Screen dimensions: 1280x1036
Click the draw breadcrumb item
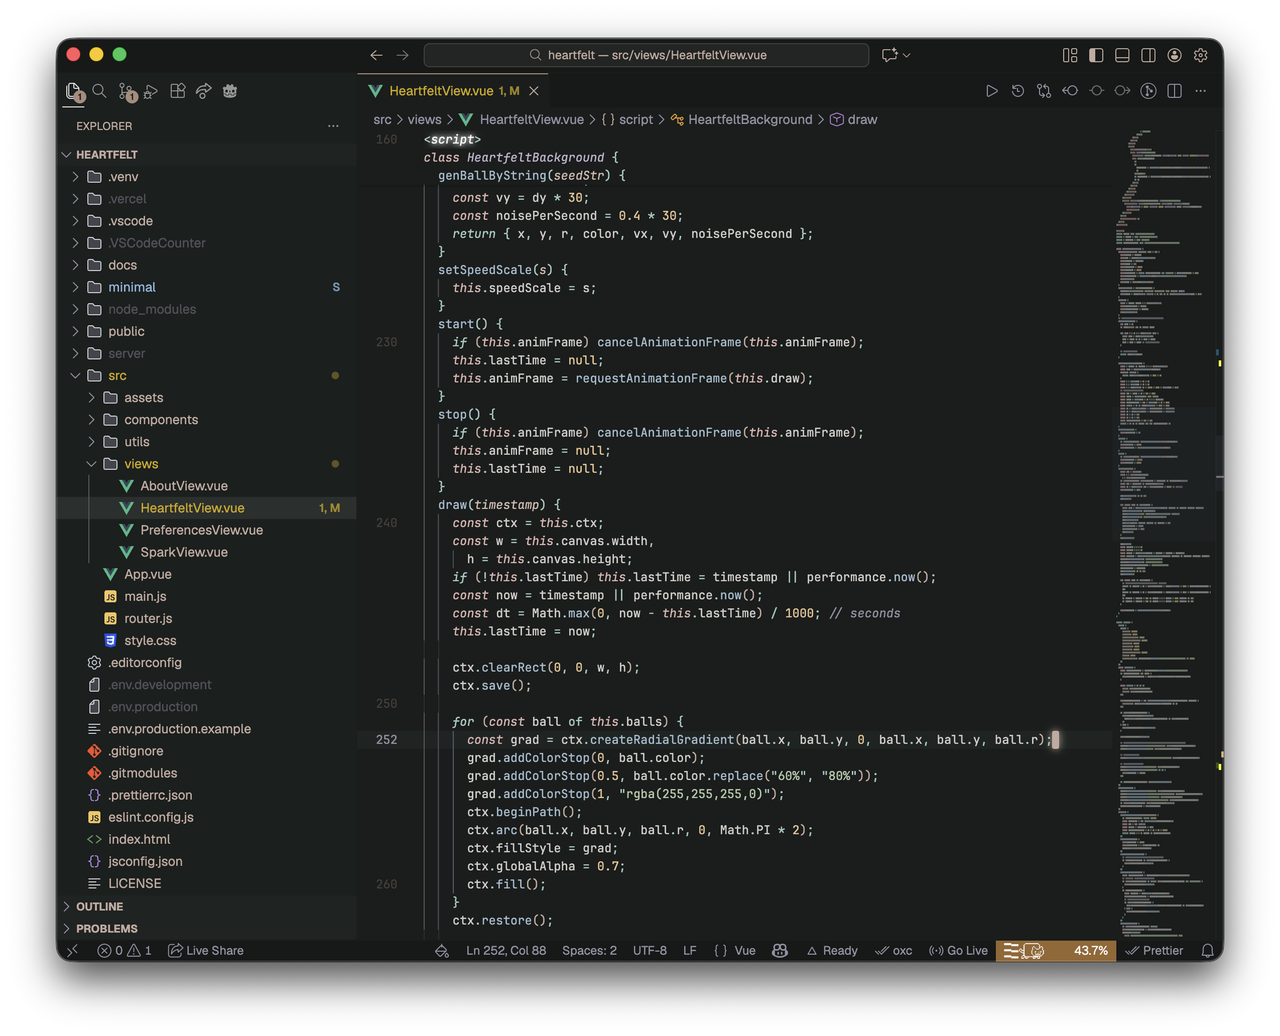(x=854, y=119)
